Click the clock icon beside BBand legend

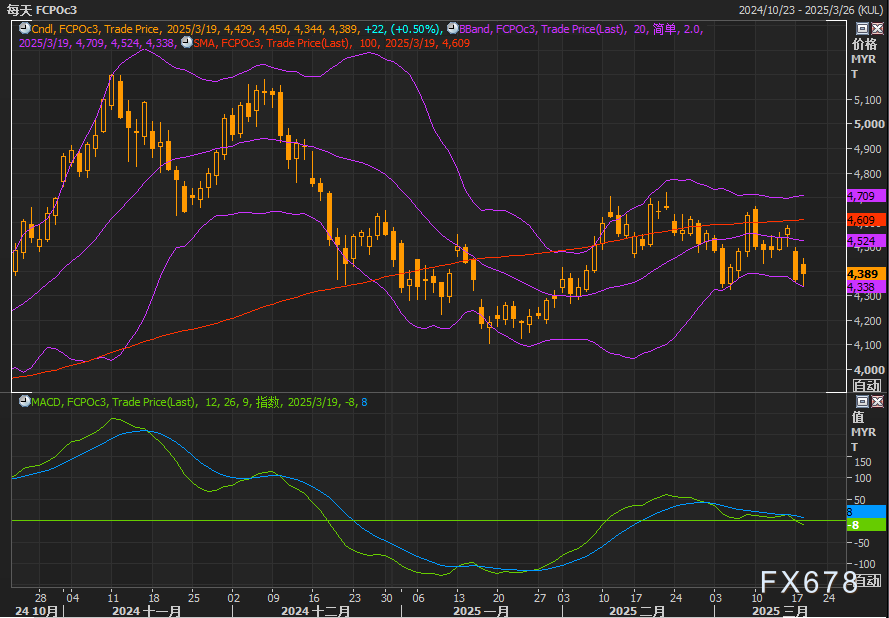click(x=452, y=30)
